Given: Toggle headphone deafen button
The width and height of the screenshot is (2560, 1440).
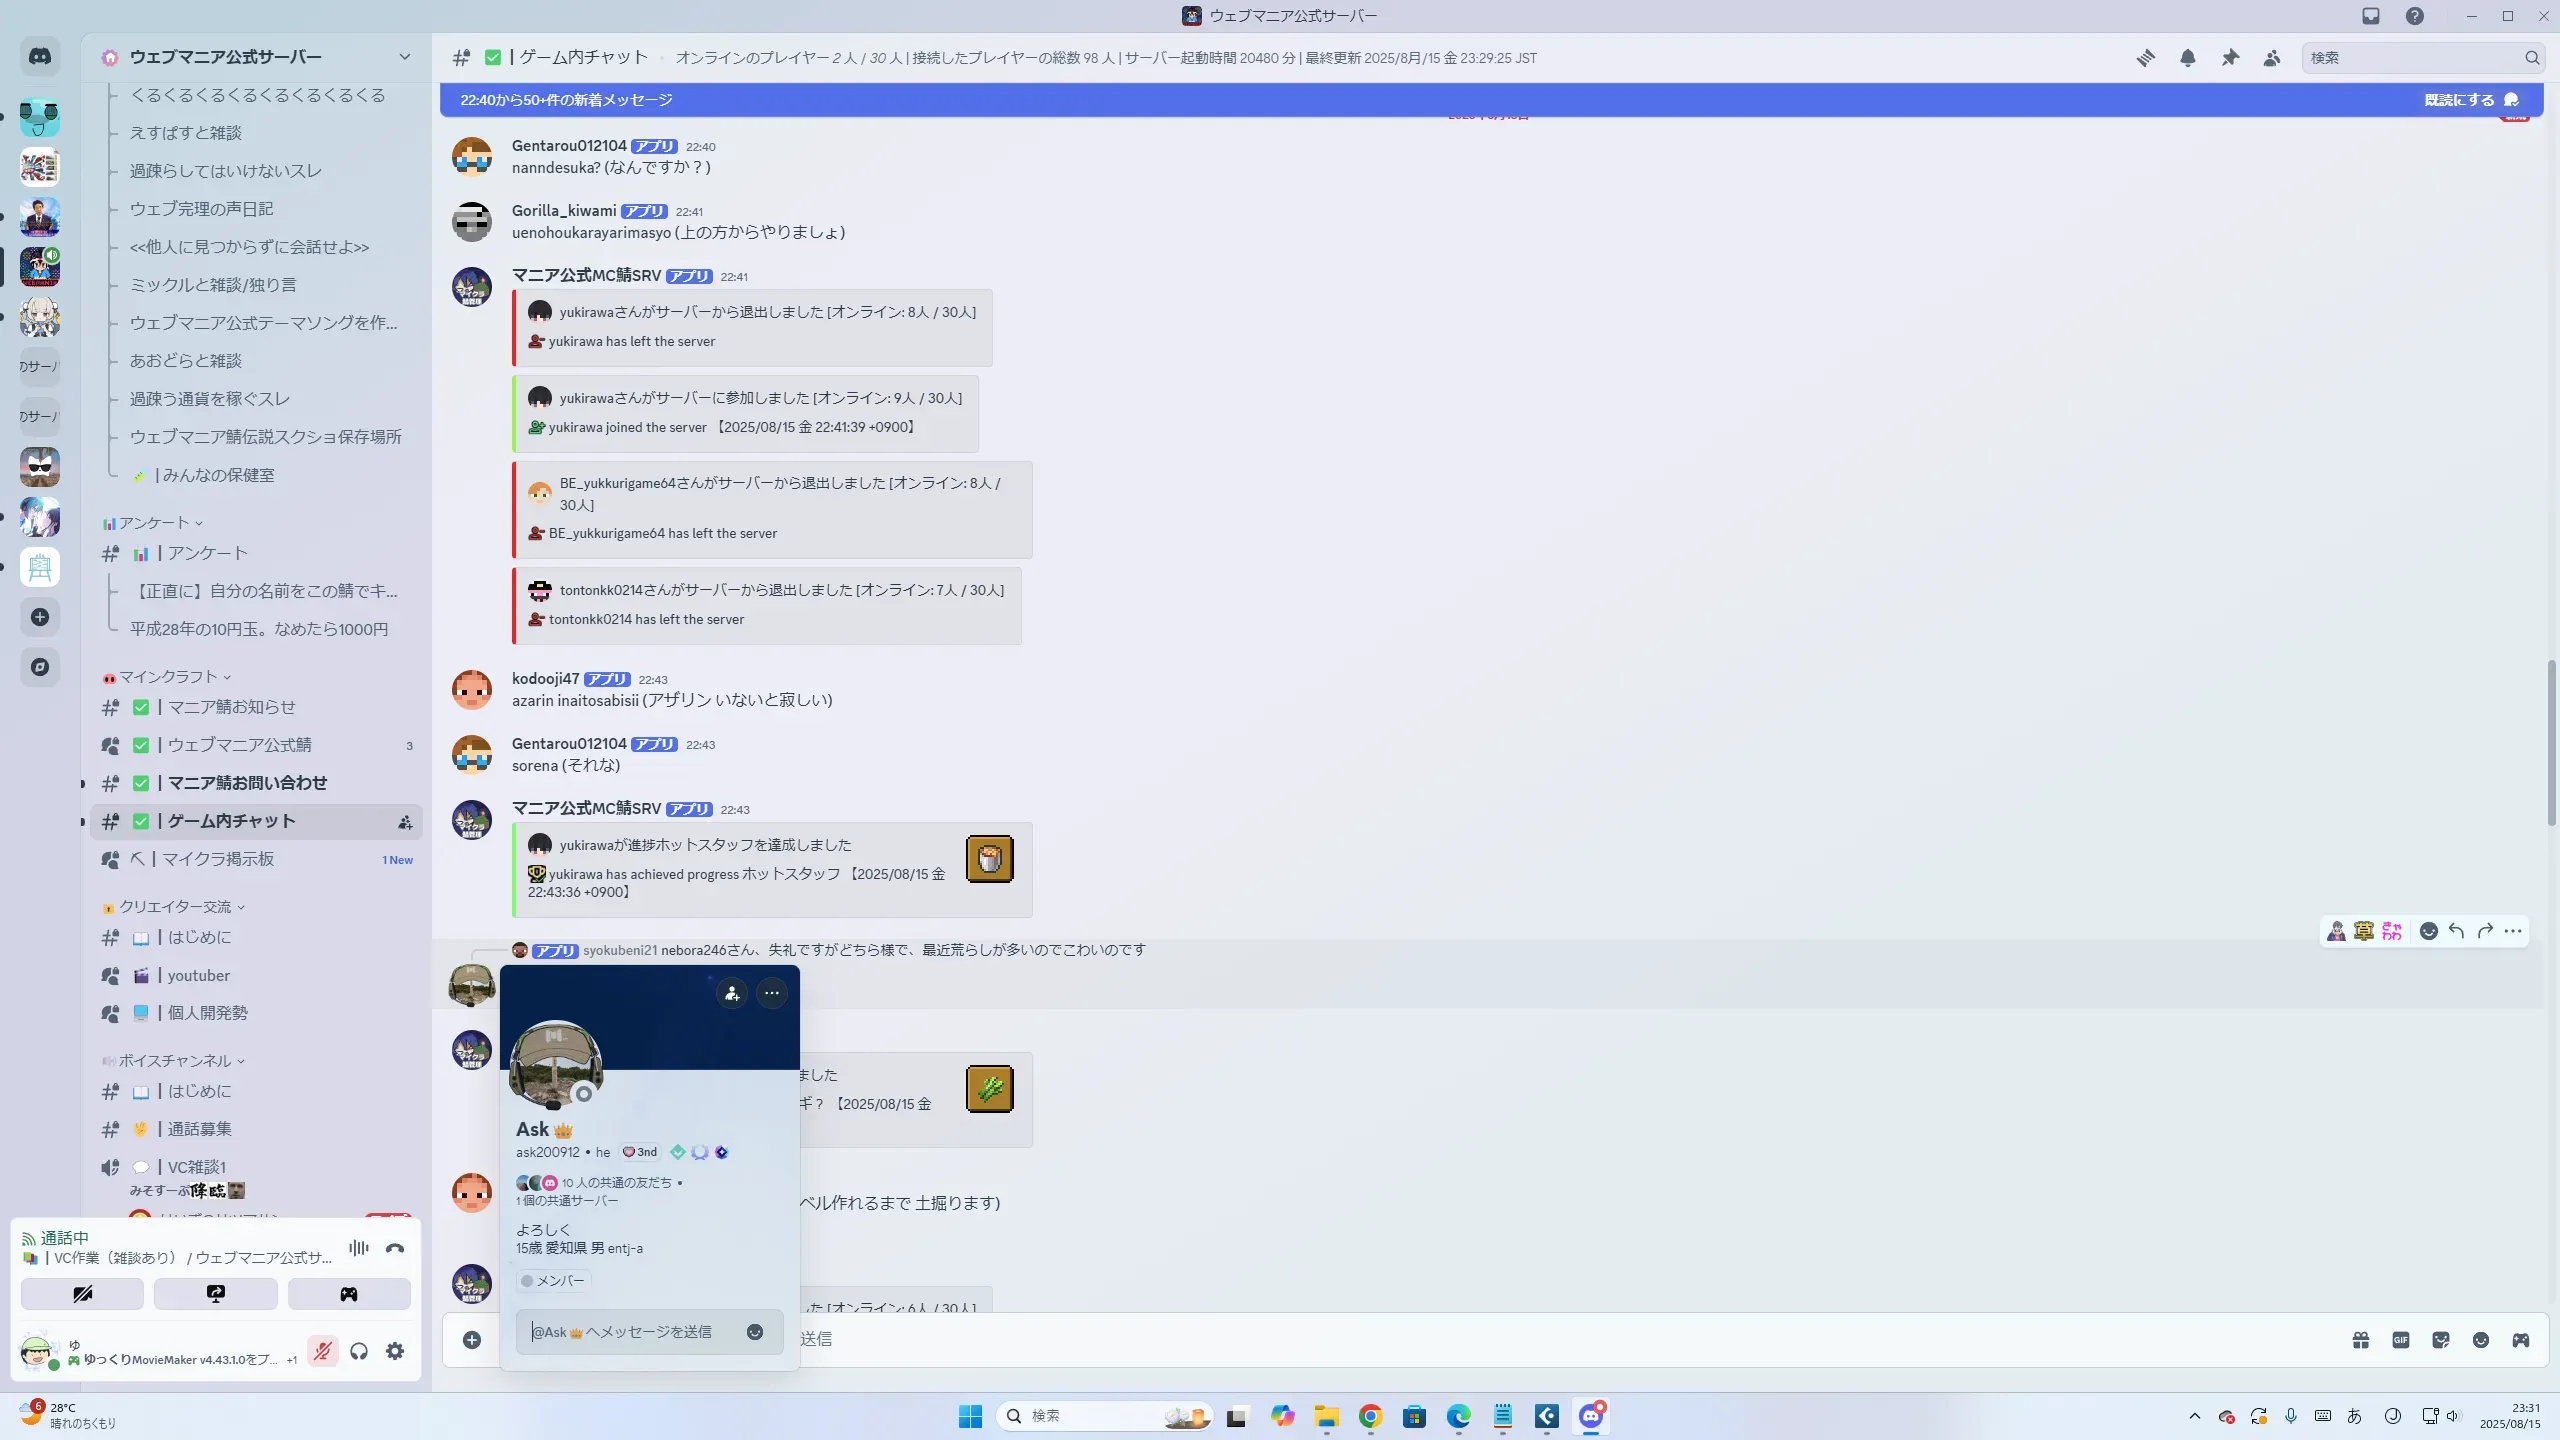Looking at the screenshot, I should [x=359, y=1351].
